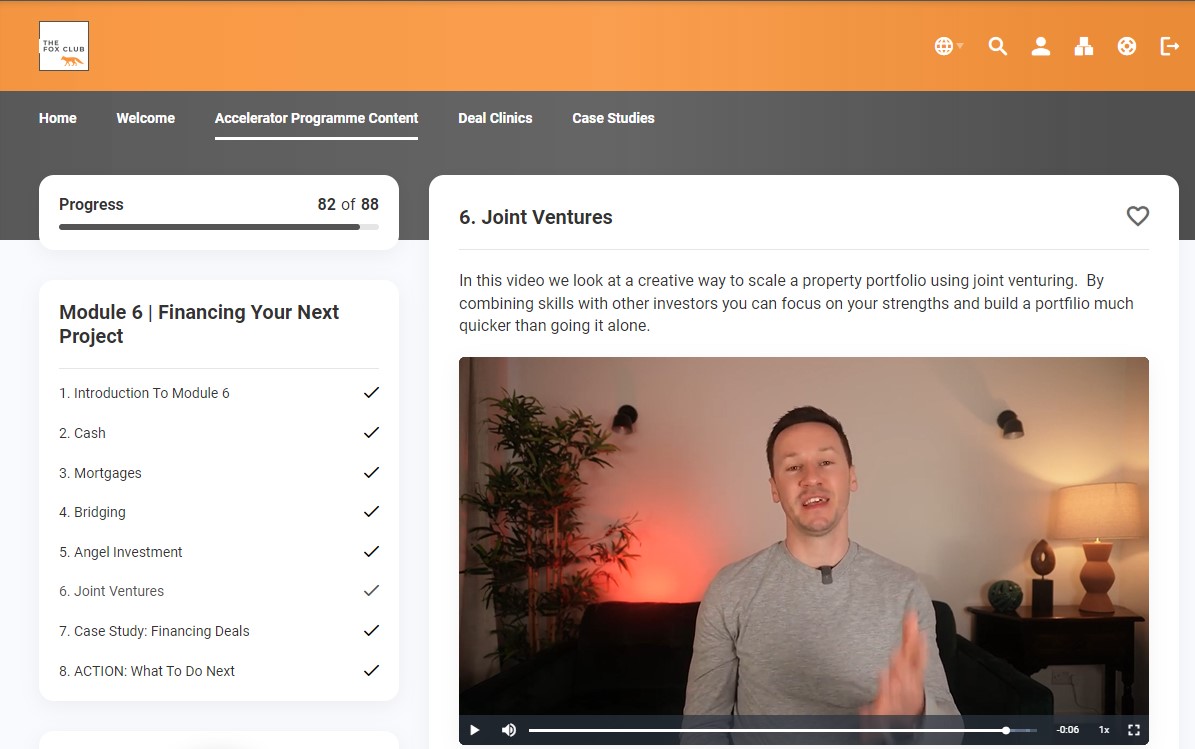
Task: Click the logout icon
Action: coord(1169,46)
